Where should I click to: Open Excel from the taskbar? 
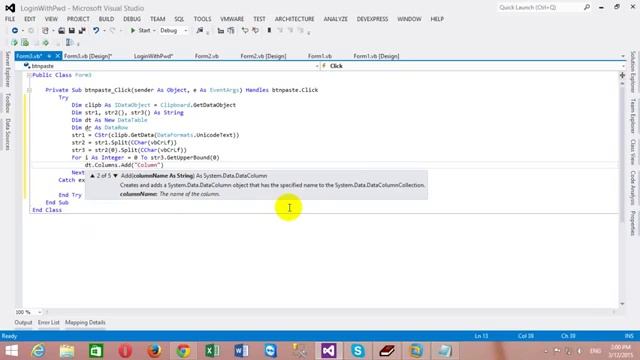(212, 351)
